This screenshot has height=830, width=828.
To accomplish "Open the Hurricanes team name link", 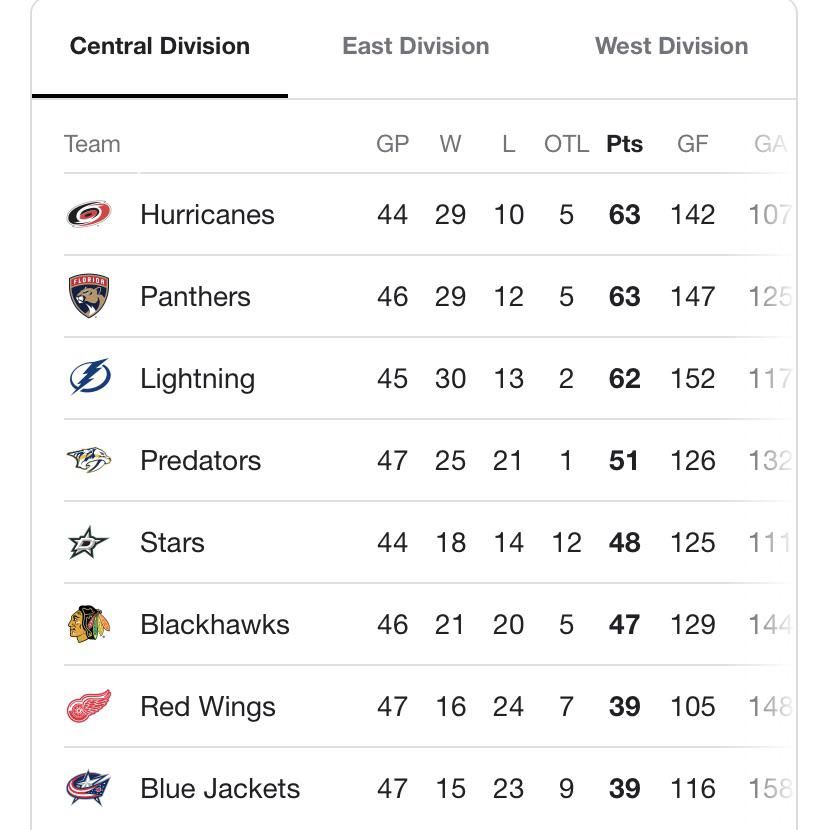I will click(x=207, y=214).
